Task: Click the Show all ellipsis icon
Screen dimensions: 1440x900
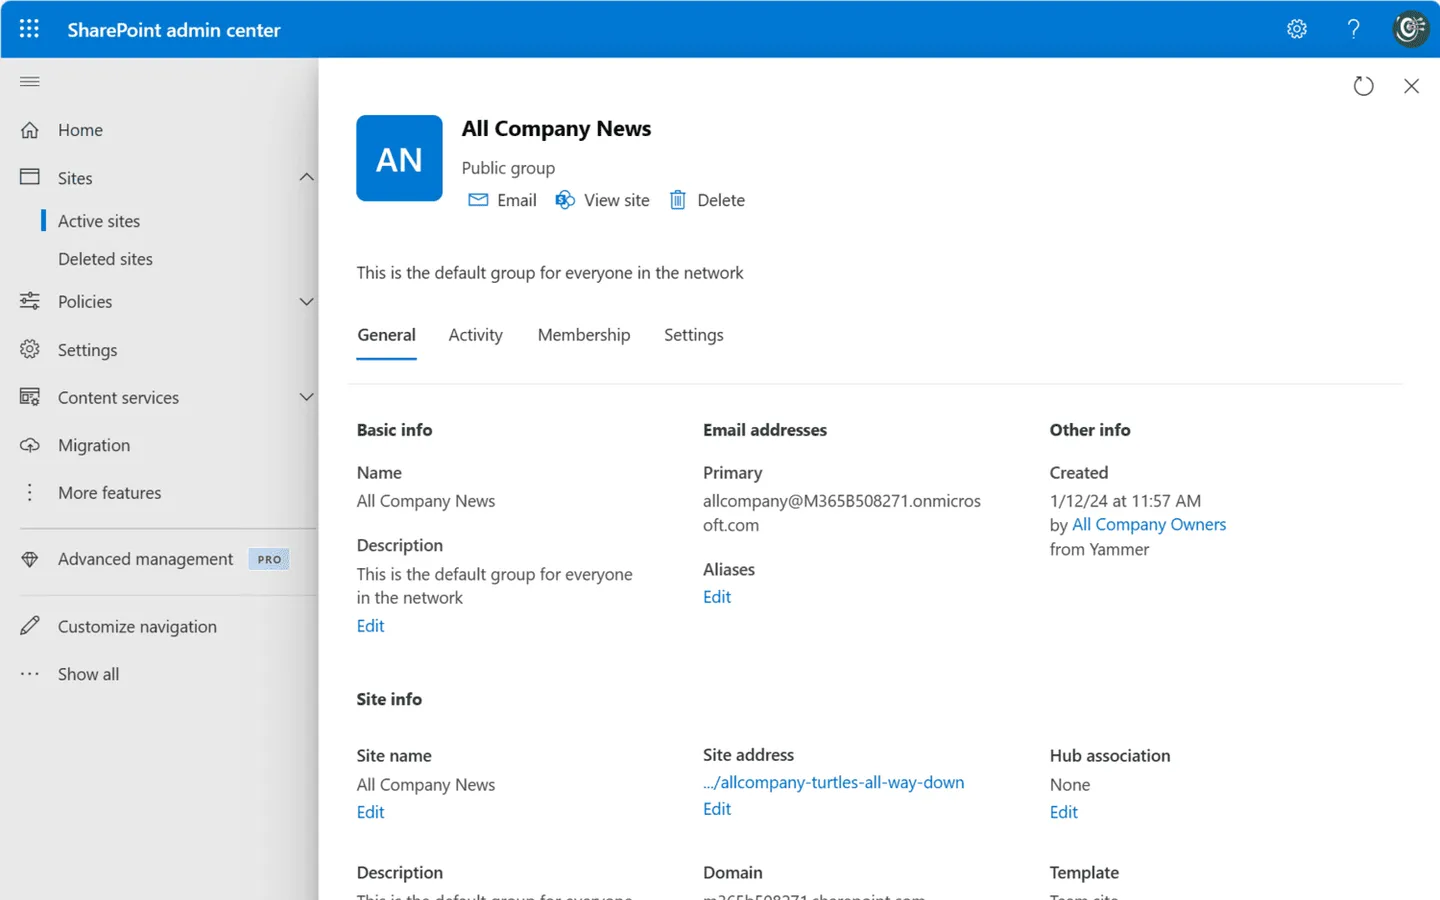Action: point(30,674)
